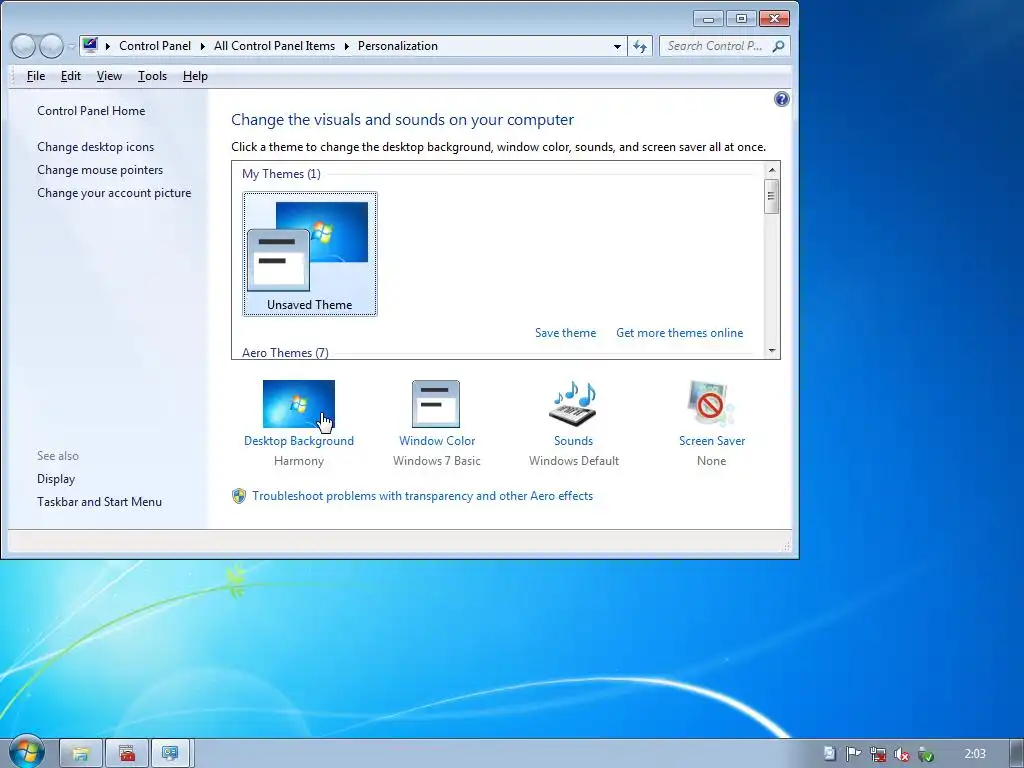Expand breadcrumb arrow after Control Panel
Screen dimensions: 1024x768
point(202,46)
